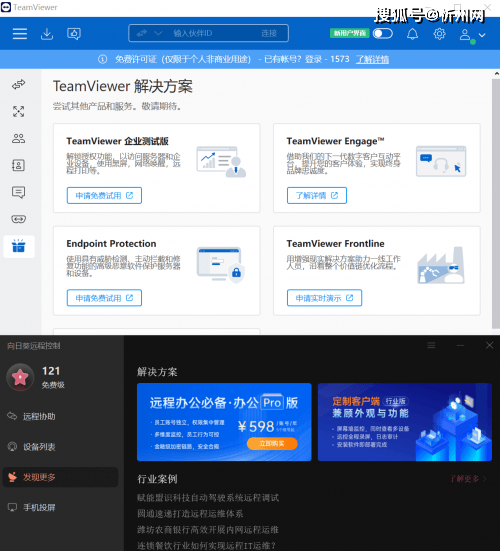
Task: Click the Endpoint Protection card title
Action: point(111,244)
